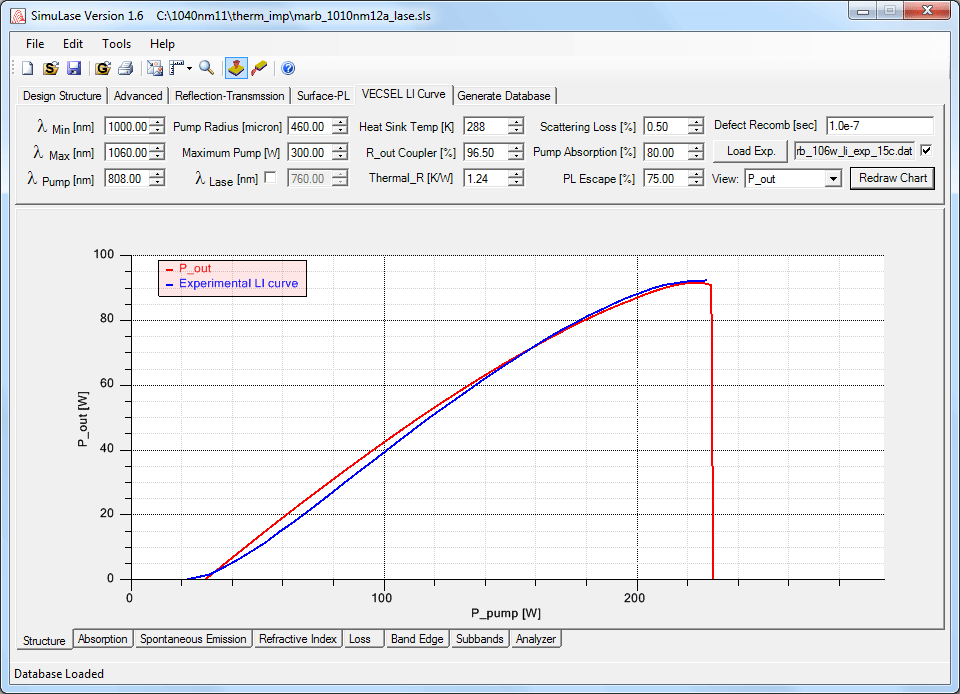This screenshot has height=694, width=960.
Task: Click the Scattering Loss spinner arrows
Action: [x=696, y=127]
